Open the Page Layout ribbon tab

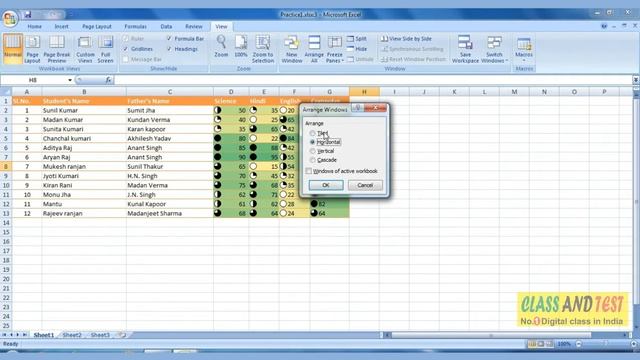pyautogui.click(x=97, y=27)
